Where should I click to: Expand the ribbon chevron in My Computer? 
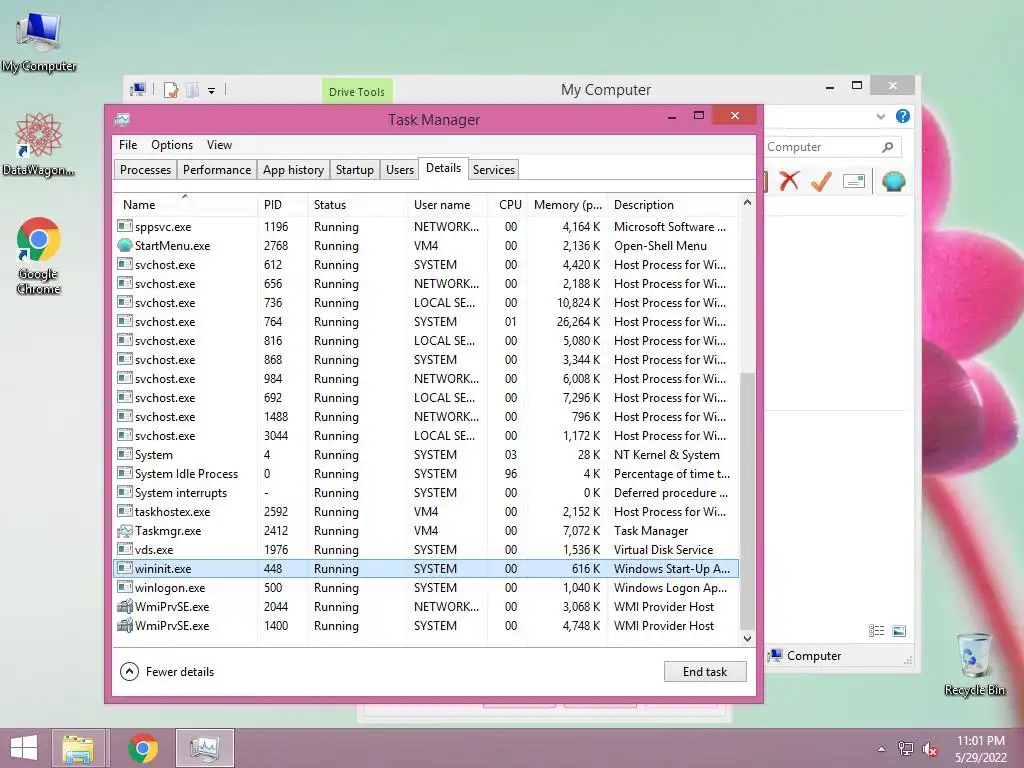(x=880, y=116)
